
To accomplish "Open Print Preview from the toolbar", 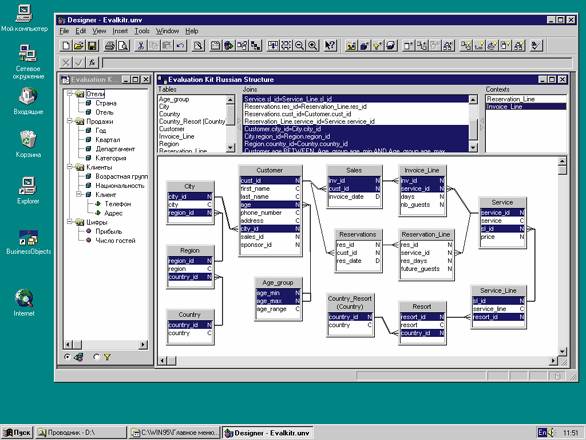I will point(123,46).
